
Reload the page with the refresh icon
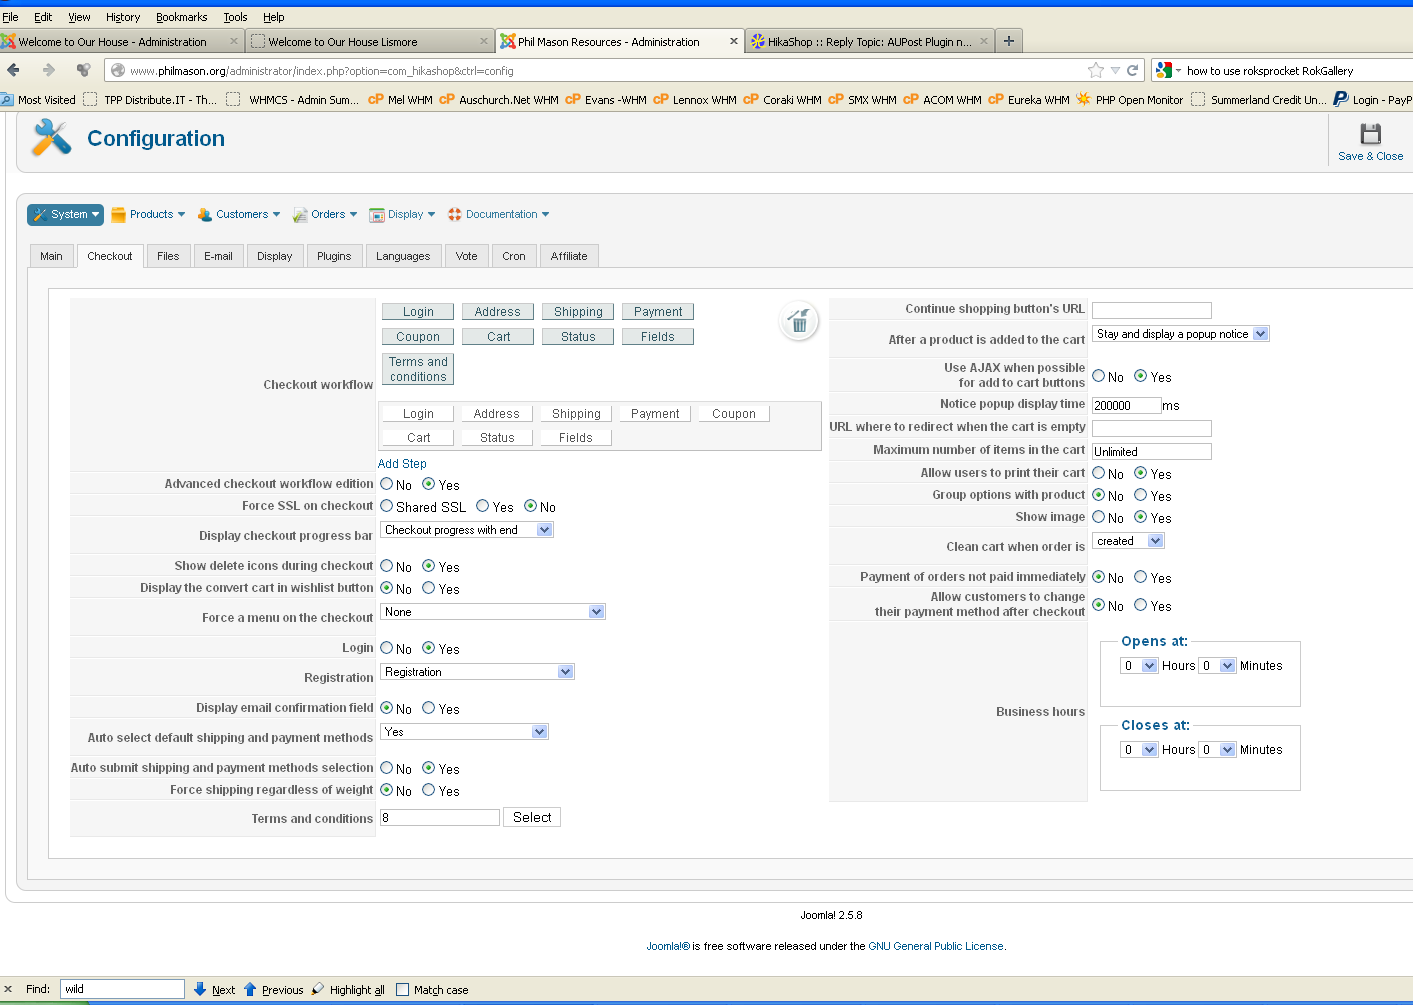click(1133, 70)
